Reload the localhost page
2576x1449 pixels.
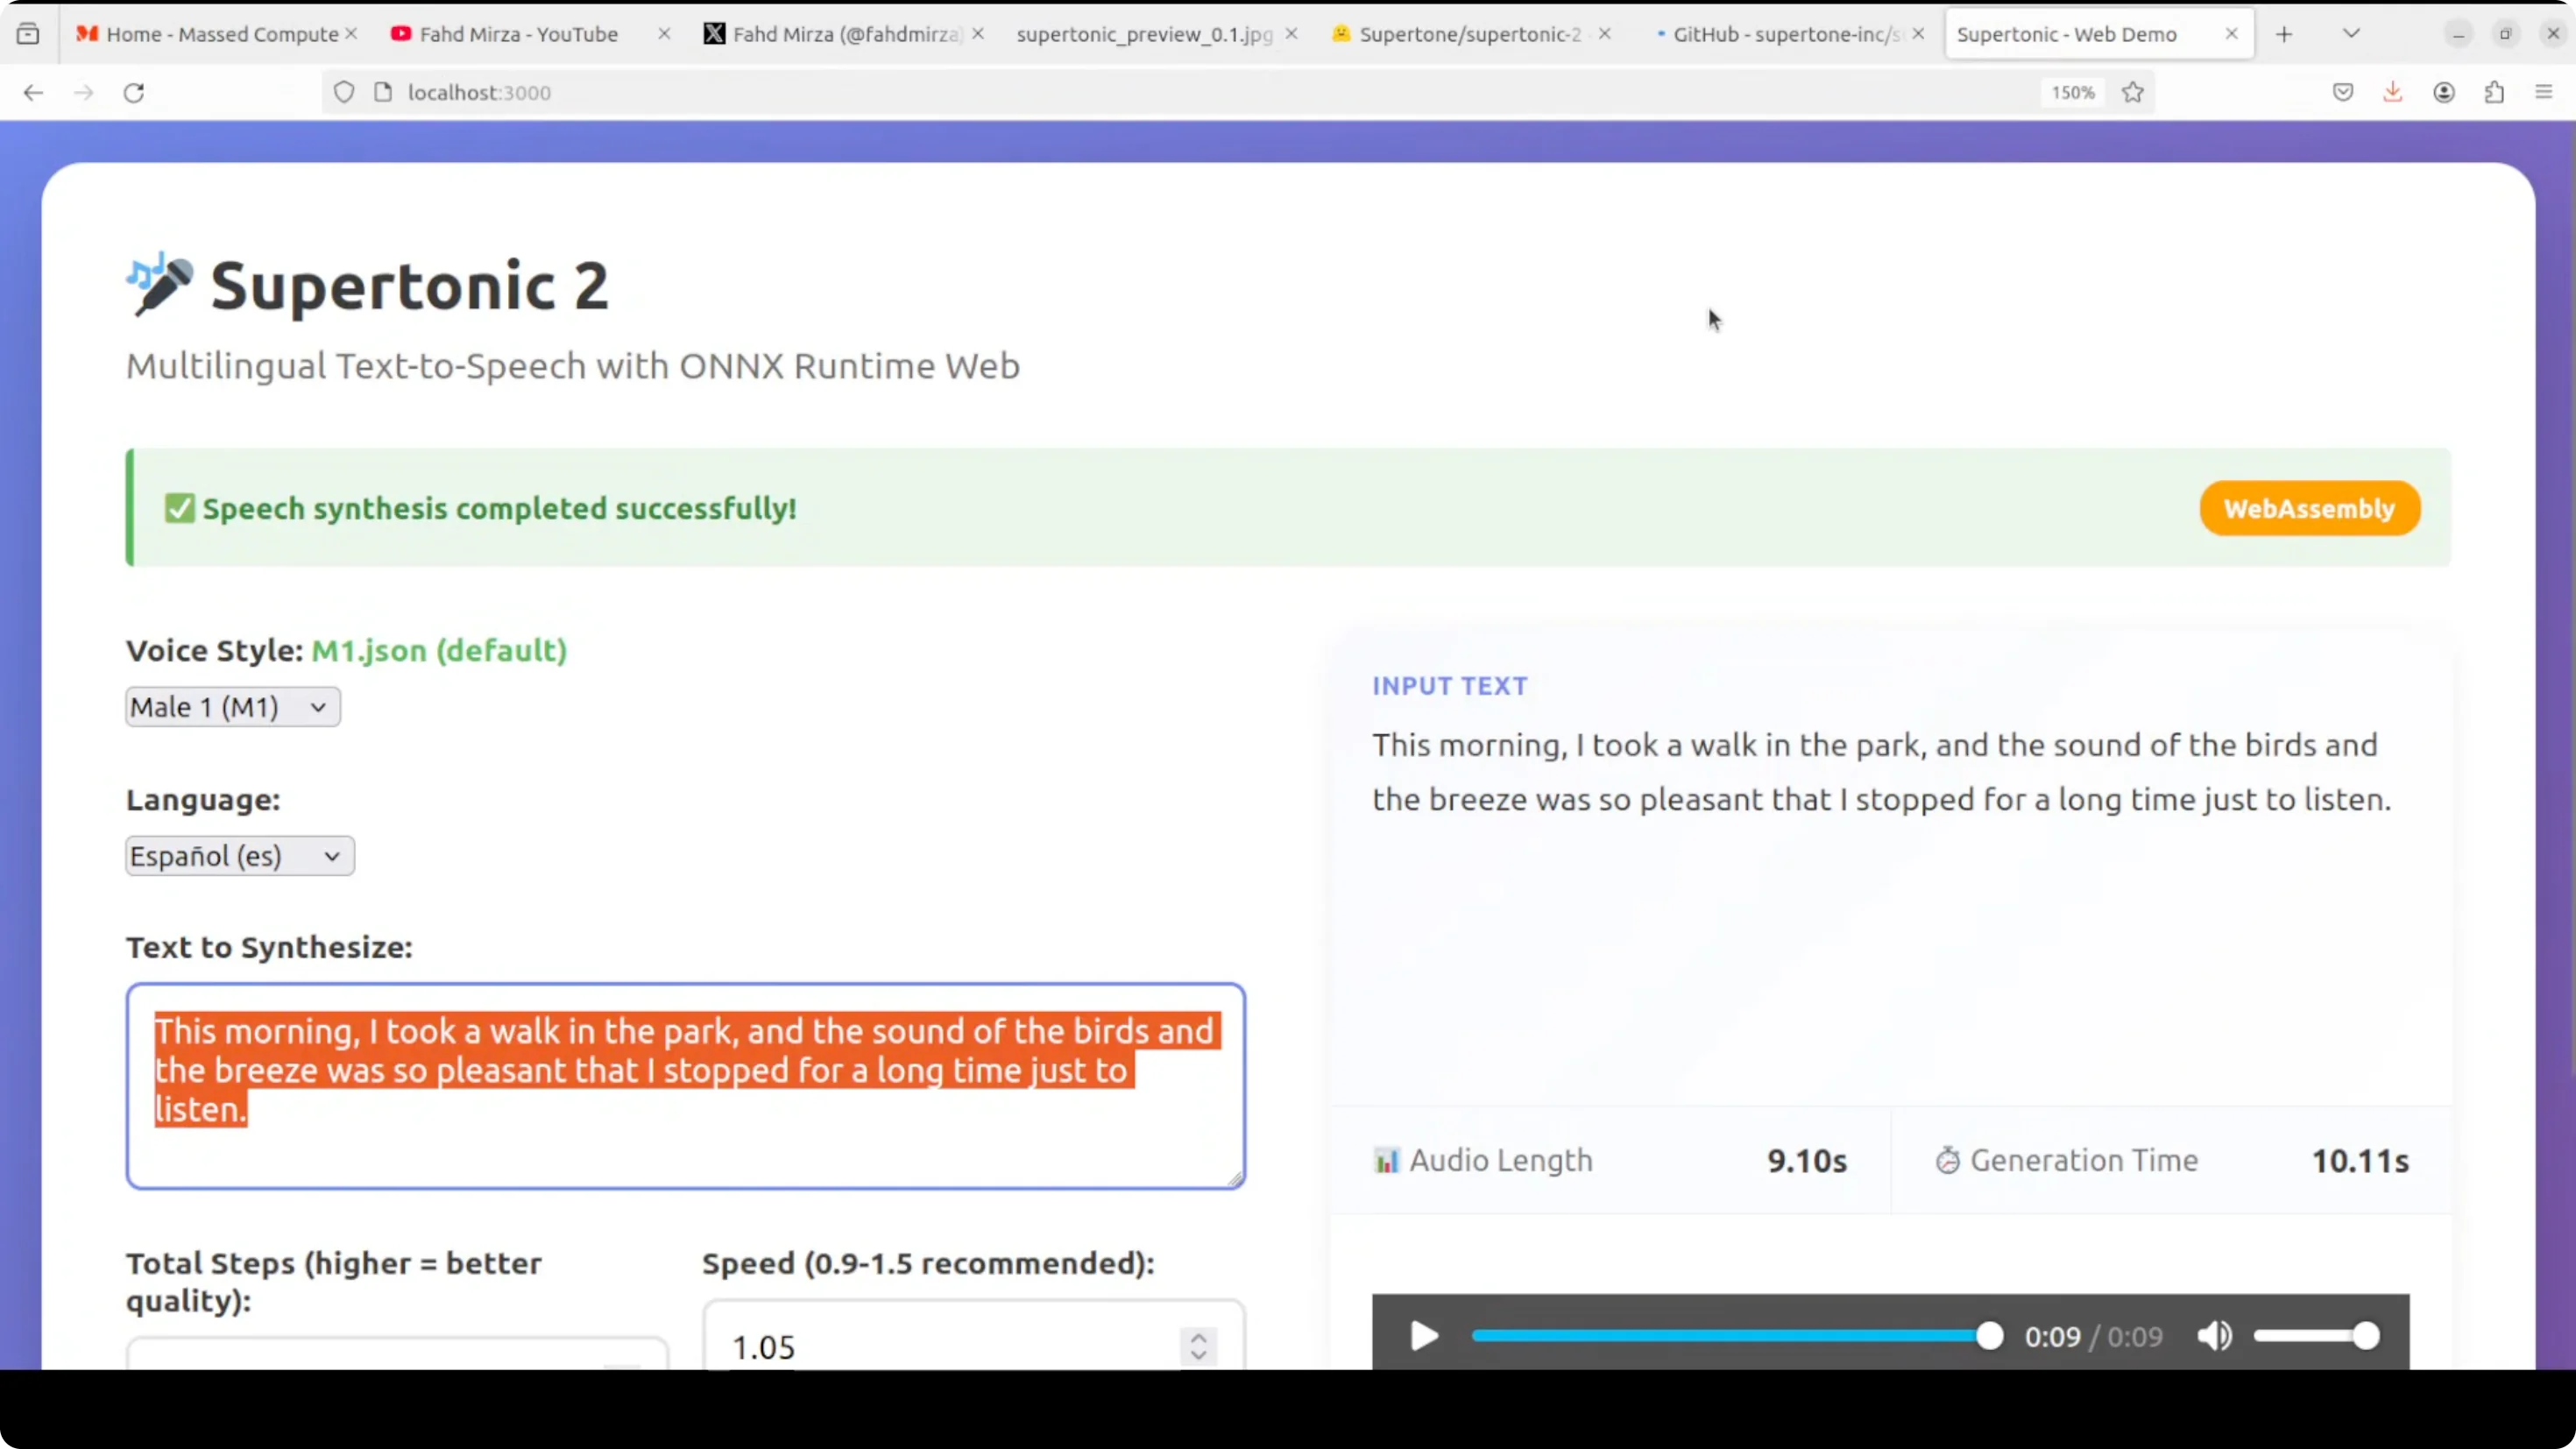click(134, 93)
